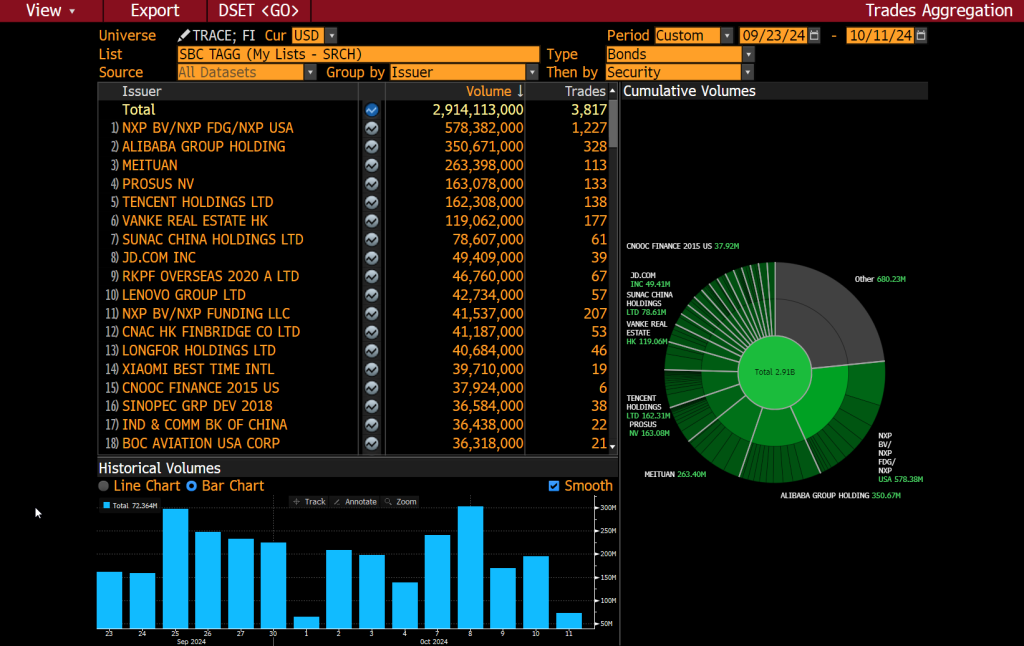Click the chart icon beside NXP BV/NXP FUNDING LLC

(x=372, y=314)
